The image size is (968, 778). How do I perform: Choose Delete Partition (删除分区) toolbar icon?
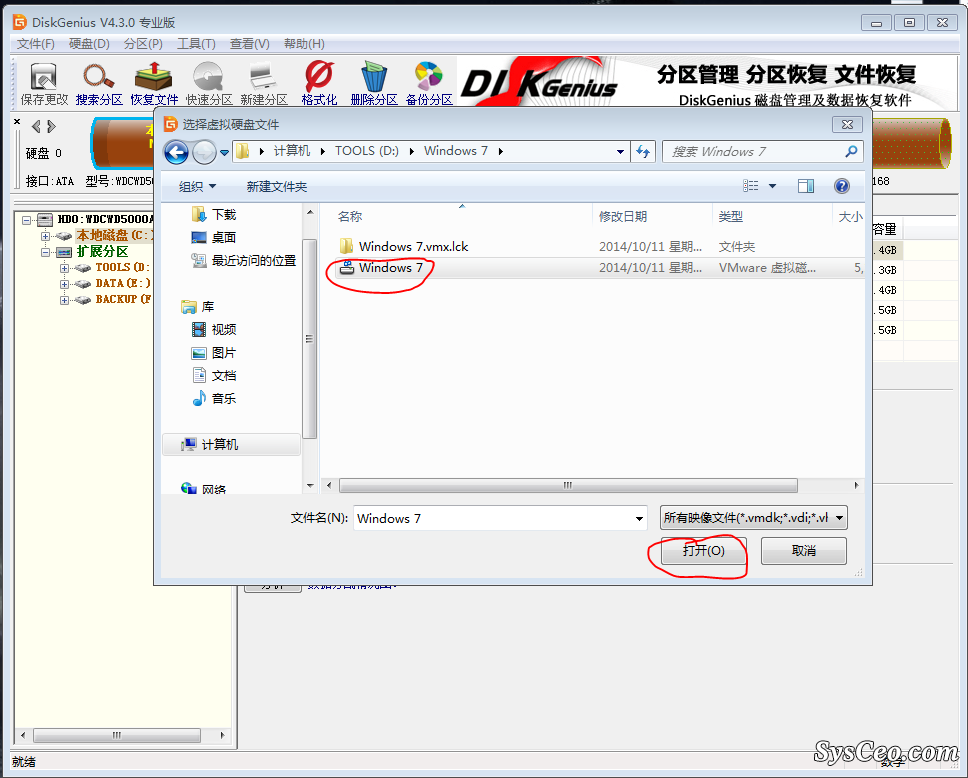click(x=373, y=83)
